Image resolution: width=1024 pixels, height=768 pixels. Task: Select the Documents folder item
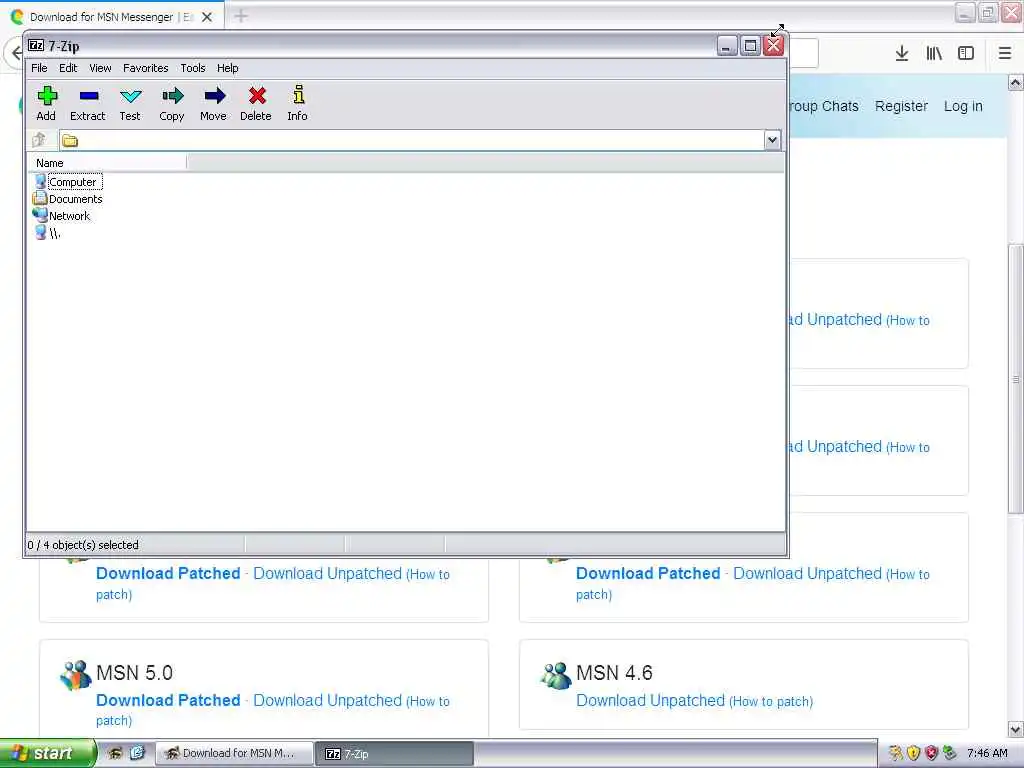tap(68, 199)
